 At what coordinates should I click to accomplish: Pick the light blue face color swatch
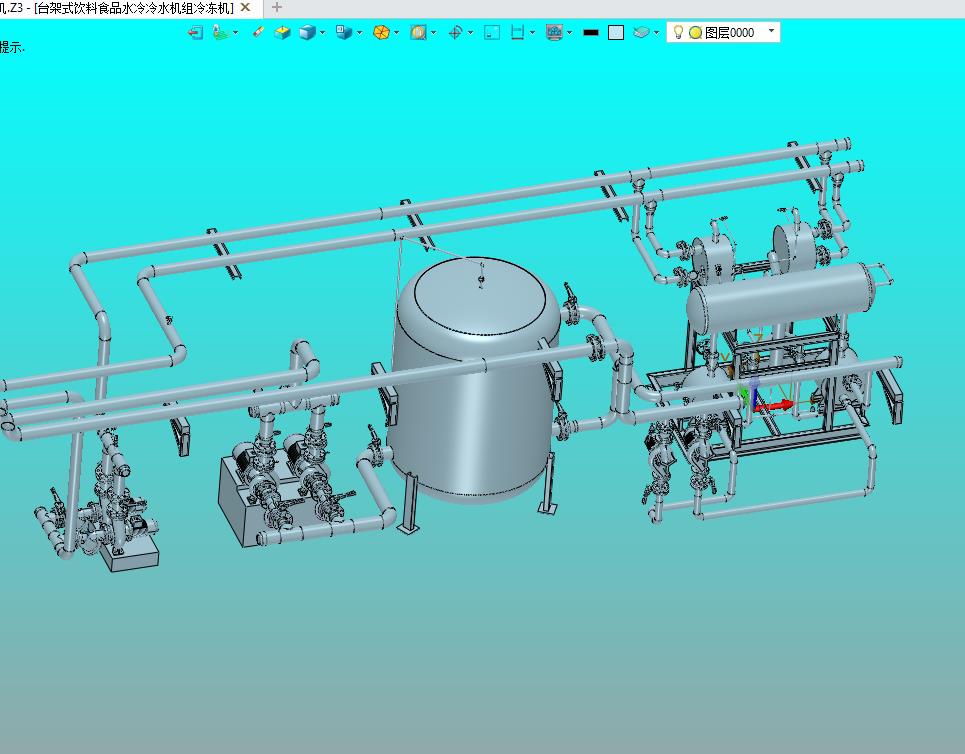point(616,33)
